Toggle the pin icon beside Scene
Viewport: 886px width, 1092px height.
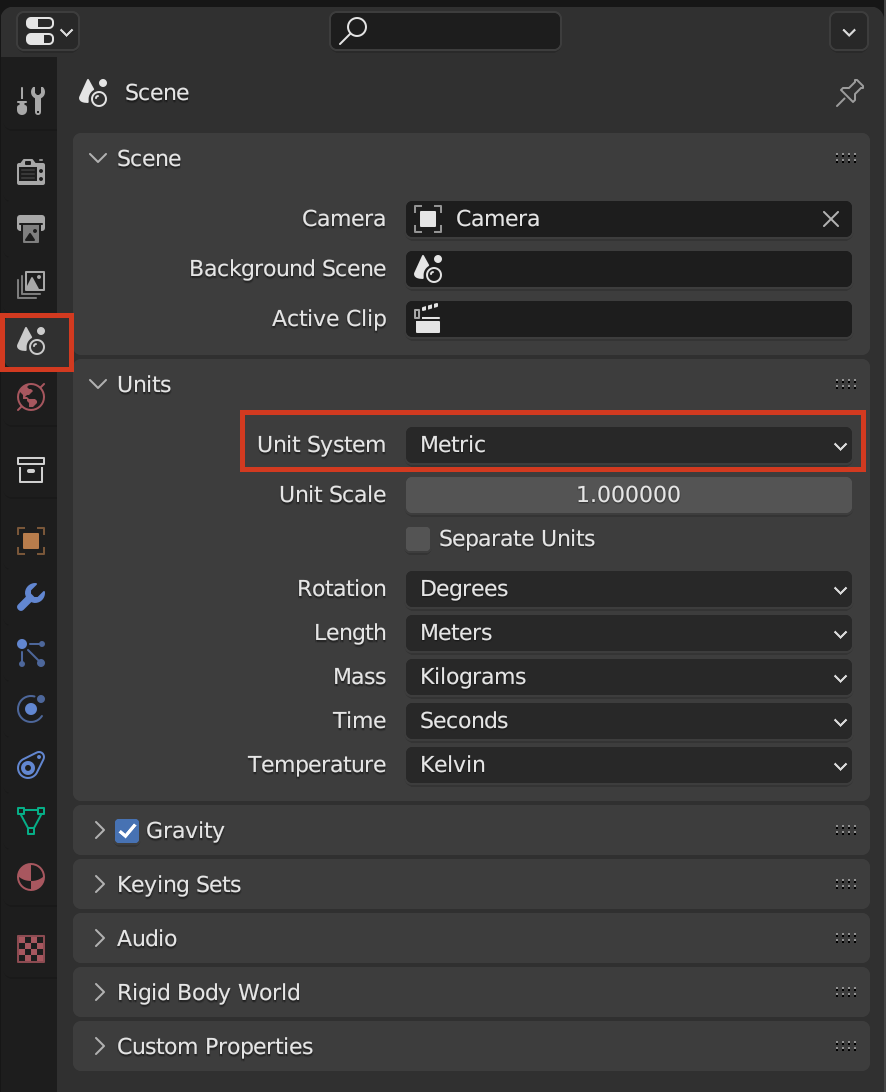click(849, 94)
